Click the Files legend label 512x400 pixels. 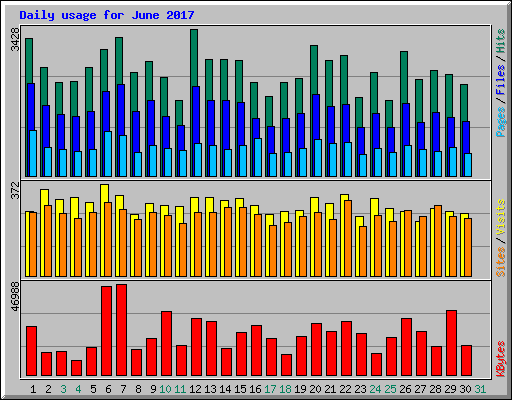click(501, 80)
